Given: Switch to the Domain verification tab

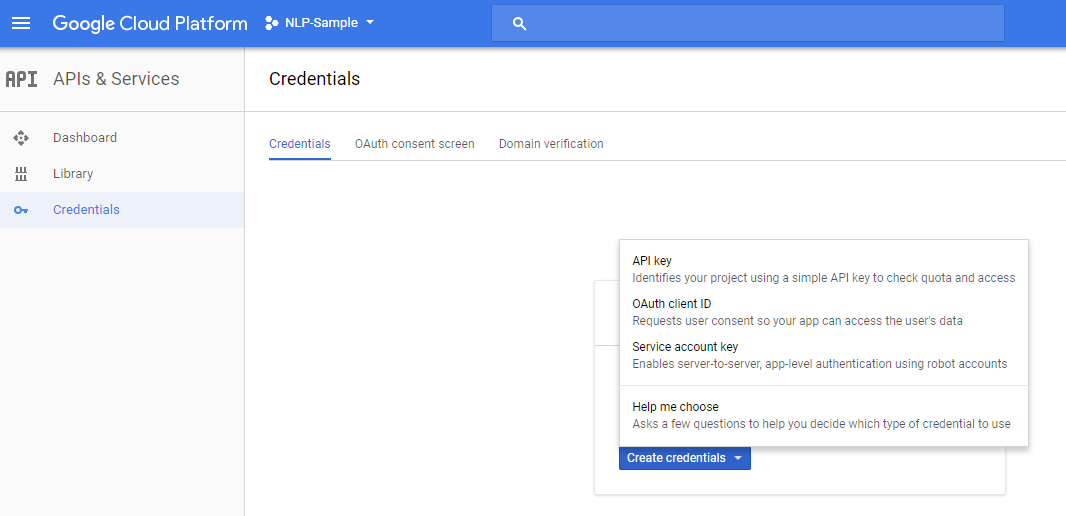Looking at the screenshot, I should (x=551, y=144).
